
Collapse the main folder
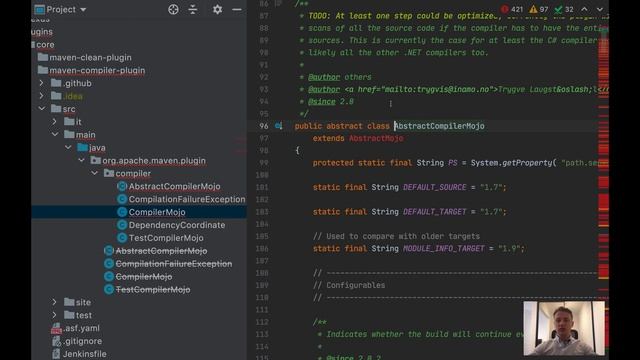pos(54,135)
